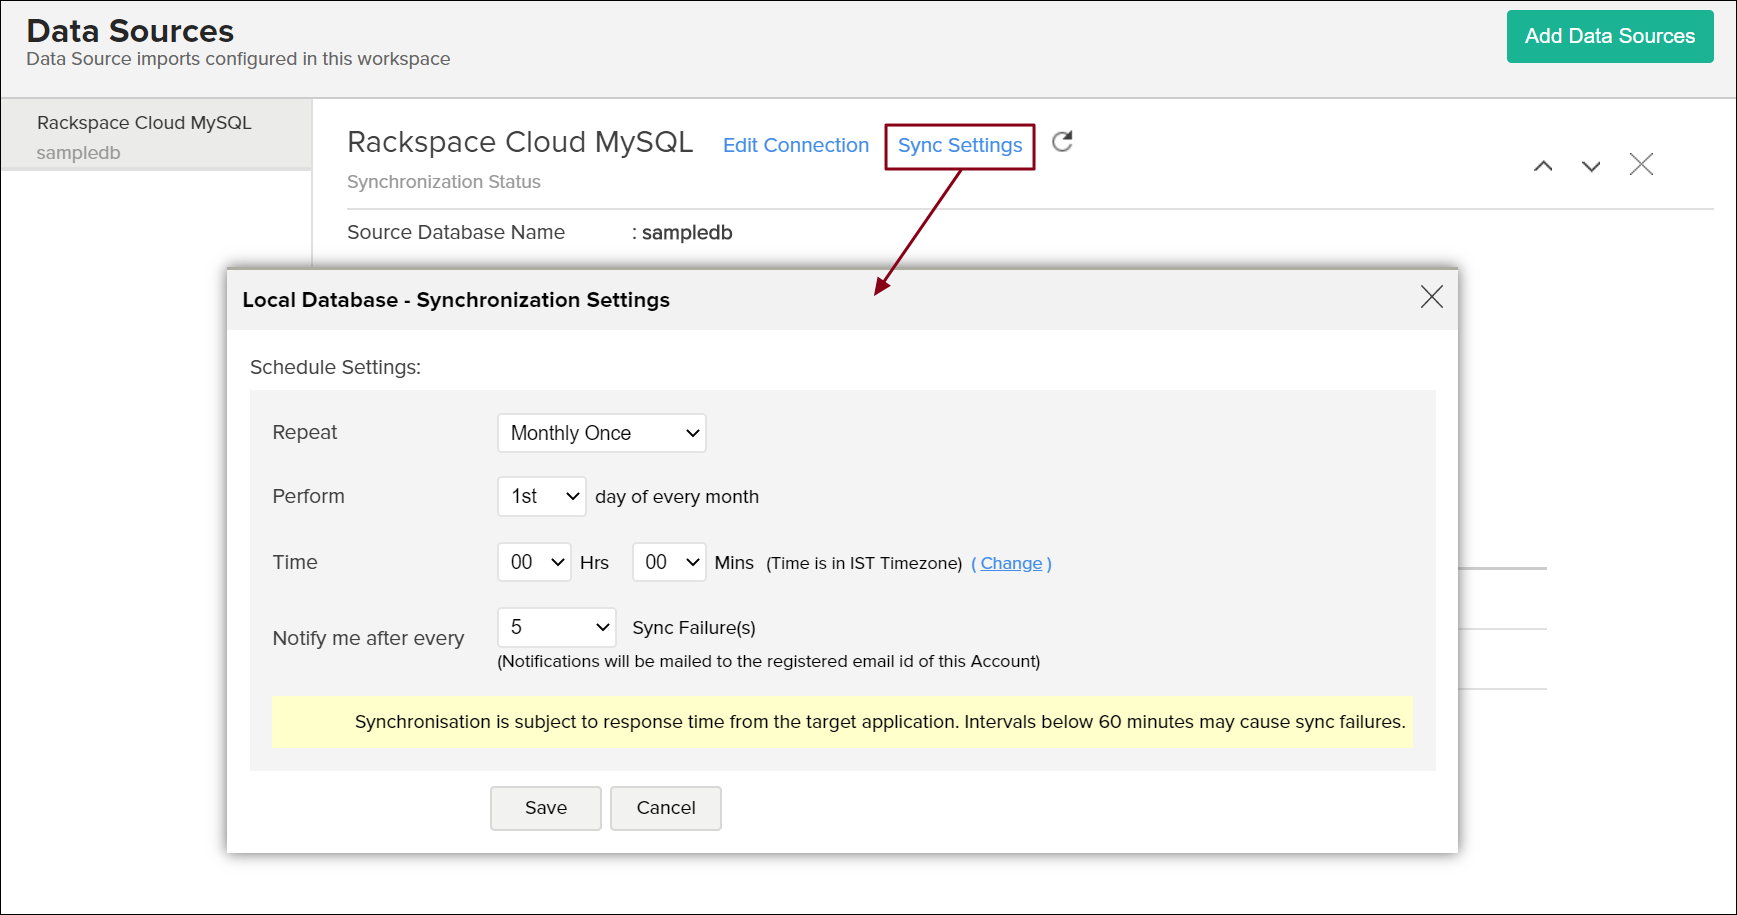Go to next data source with down chevron
The height and width of the screenshot is (915, 1737).
[1591, 166]
